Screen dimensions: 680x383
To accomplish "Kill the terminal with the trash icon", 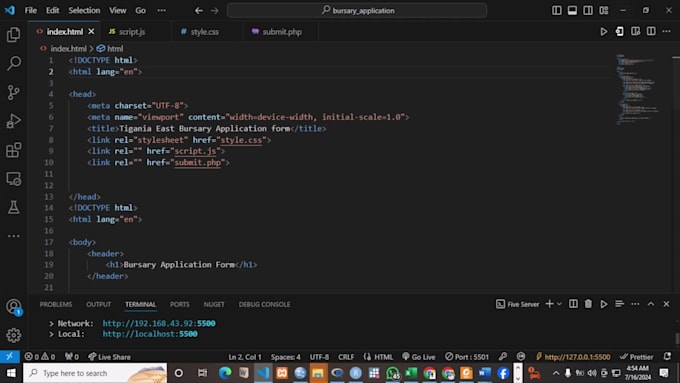I will [588, 304].
